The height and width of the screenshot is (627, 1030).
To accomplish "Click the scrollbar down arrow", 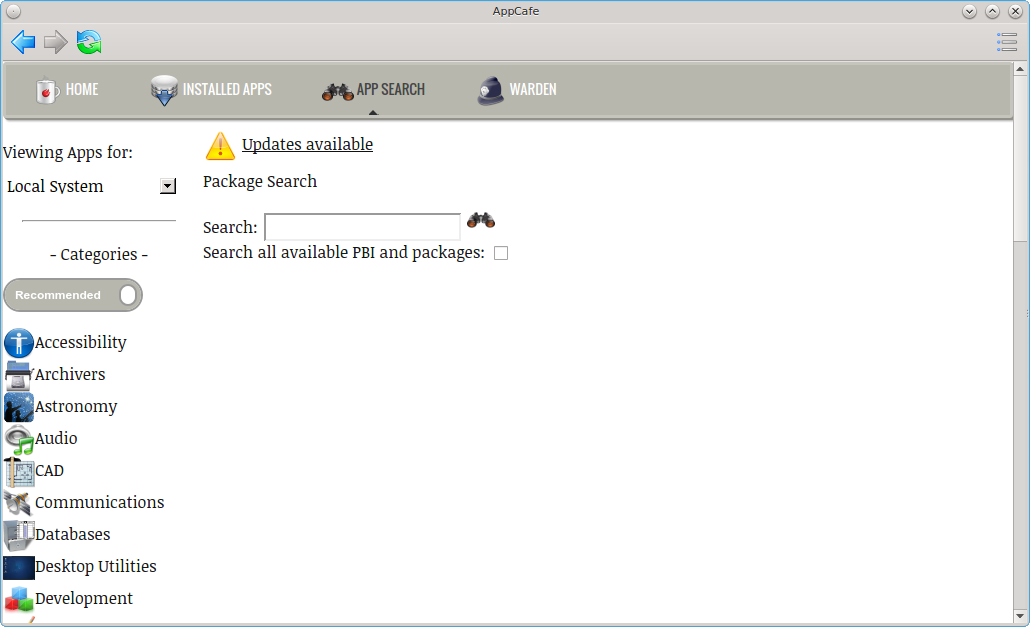I will point(1019,616).
